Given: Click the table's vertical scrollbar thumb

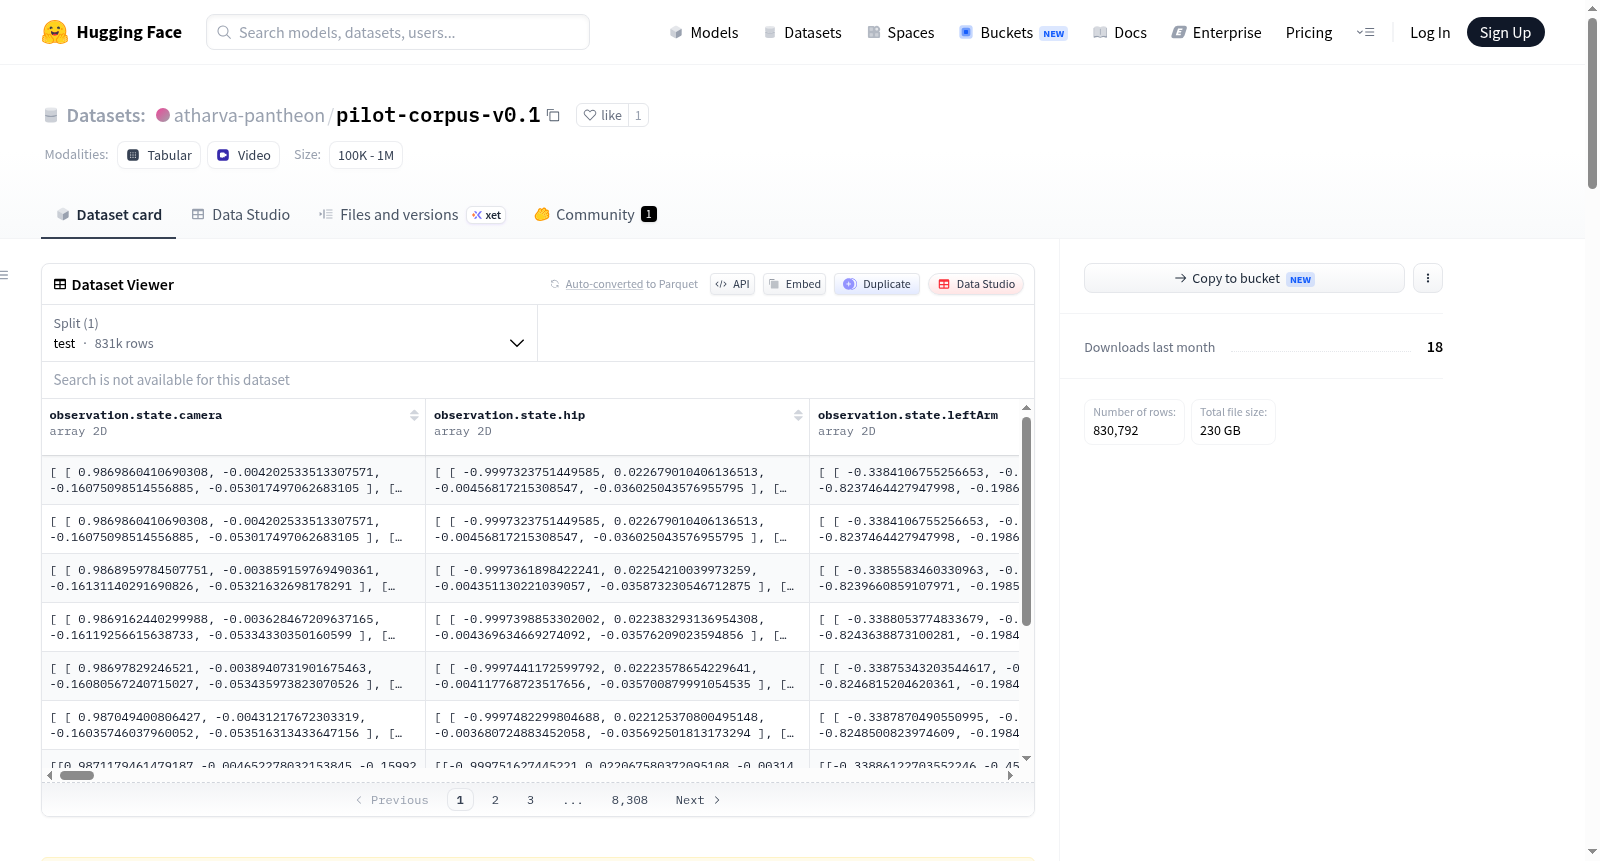Looking at the screenshot, I should pos(1026,521).
